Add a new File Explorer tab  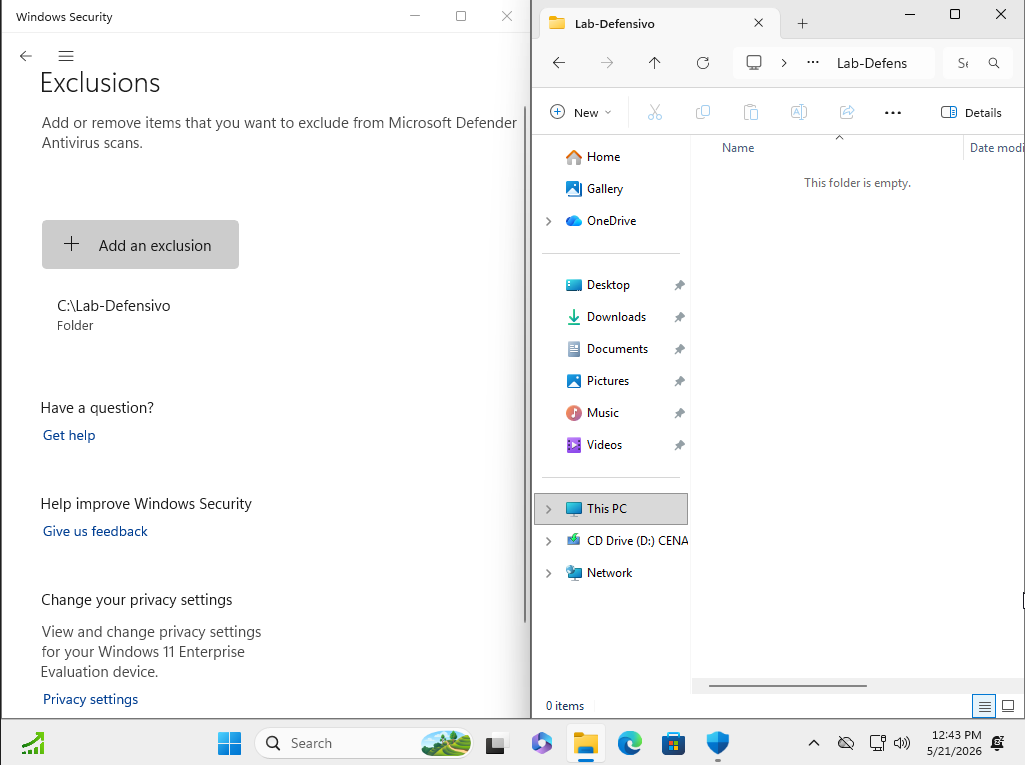pos(803,24)
